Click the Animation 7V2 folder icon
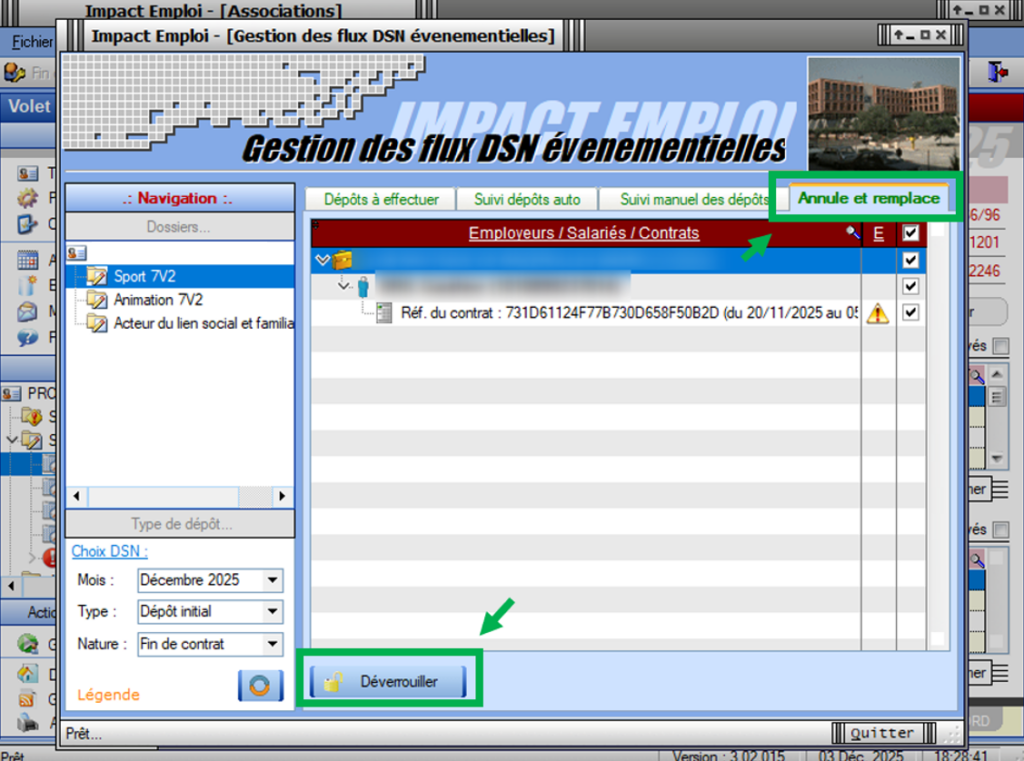This screenshot has width=1024, height=761. (97, 300)
